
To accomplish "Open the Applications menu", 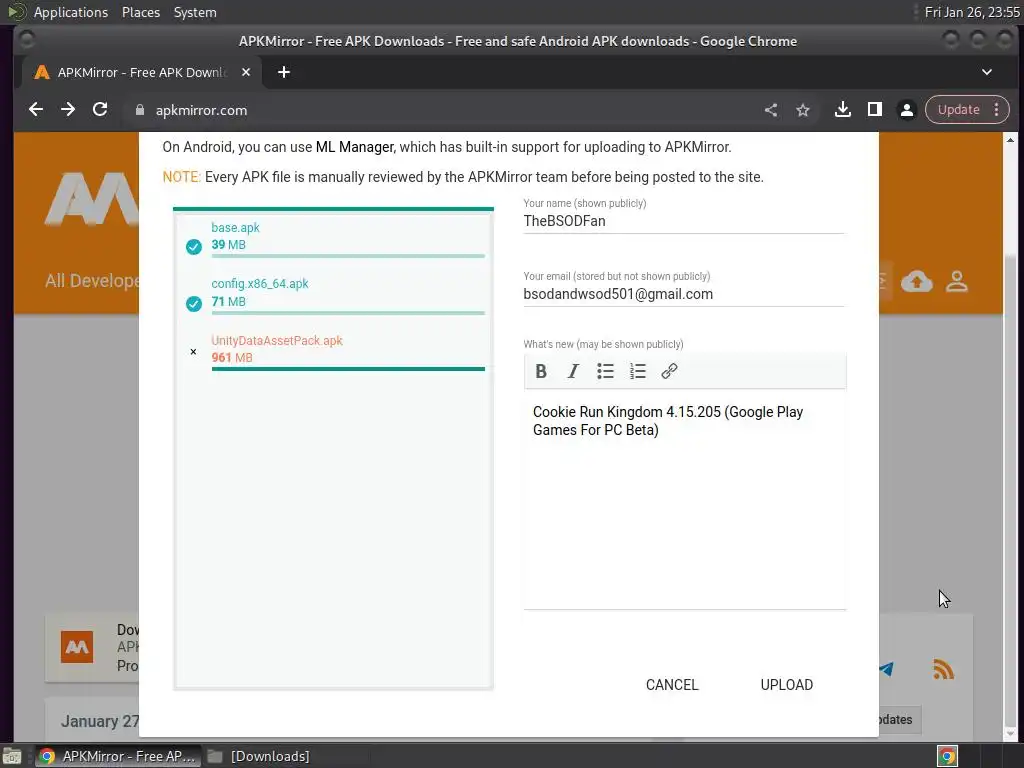I will click(71, 12).
